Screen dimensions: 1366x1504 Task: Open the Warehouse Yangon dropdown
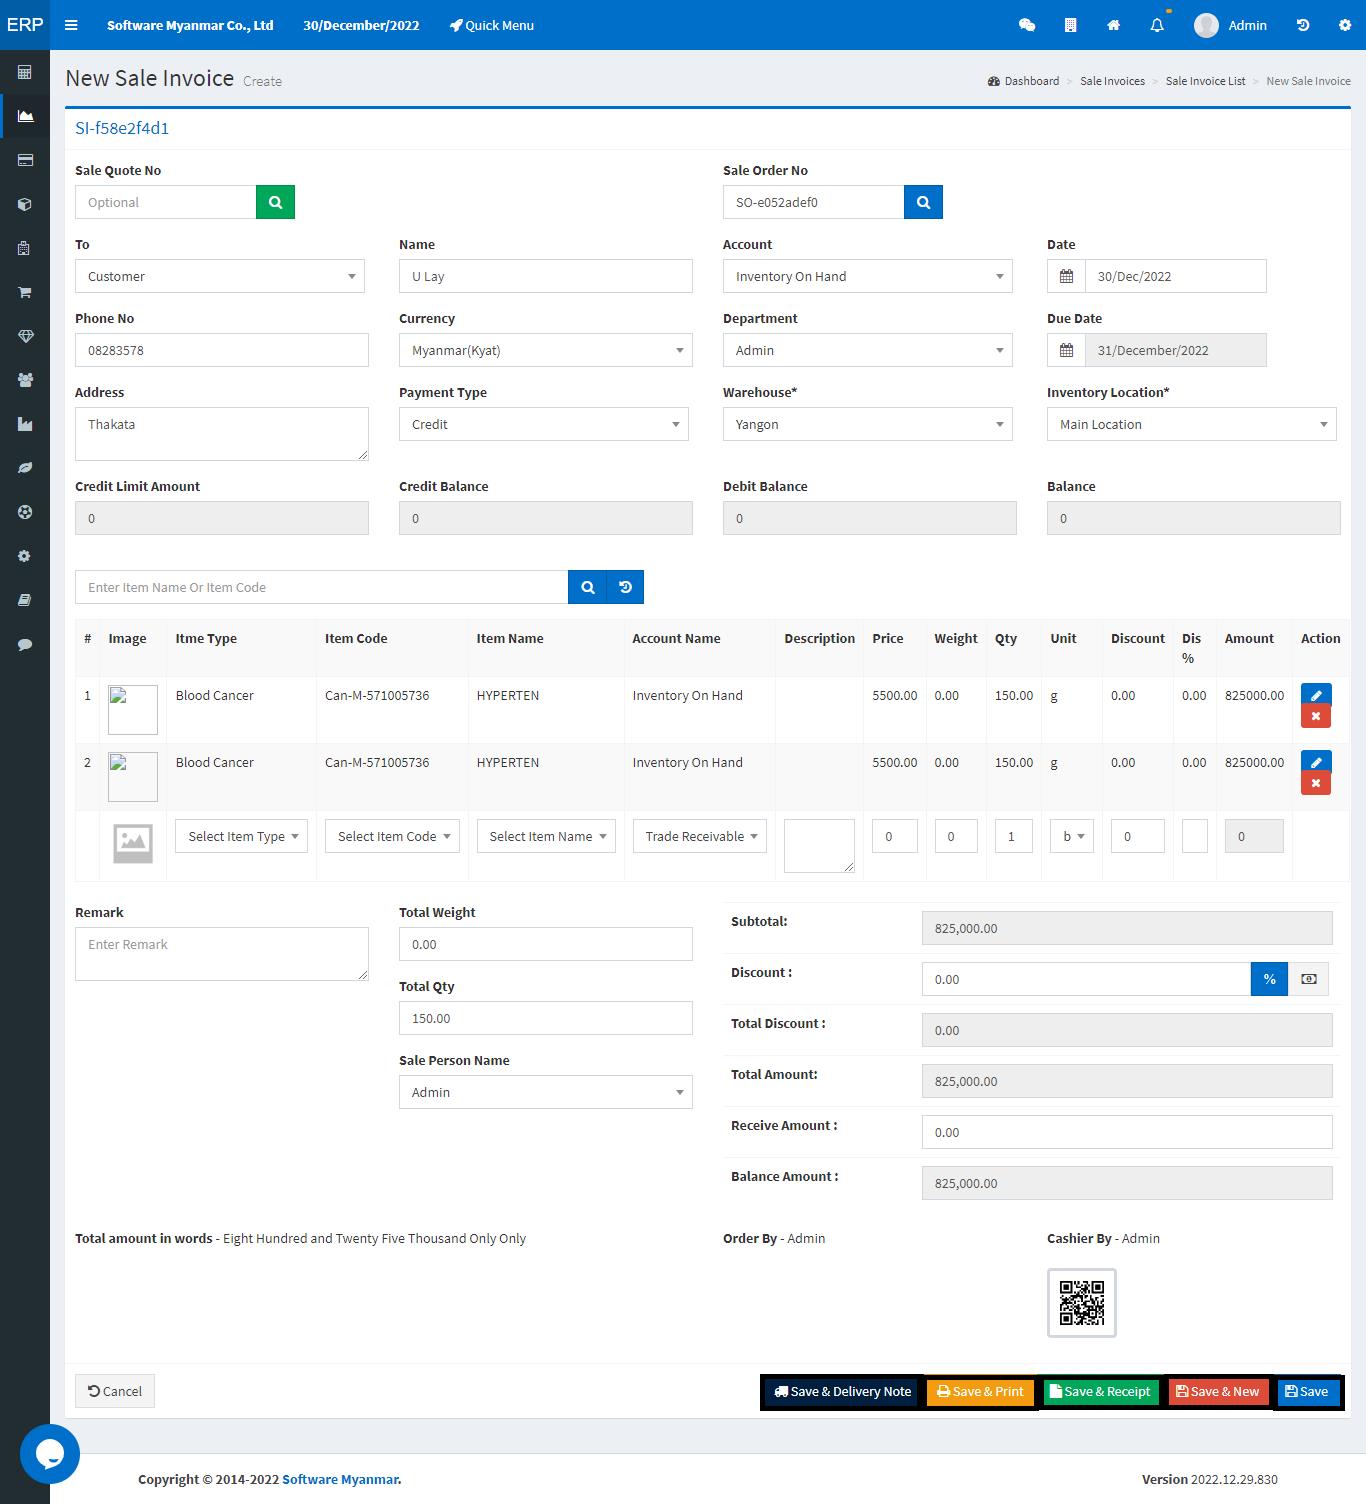tap(868, 424)
